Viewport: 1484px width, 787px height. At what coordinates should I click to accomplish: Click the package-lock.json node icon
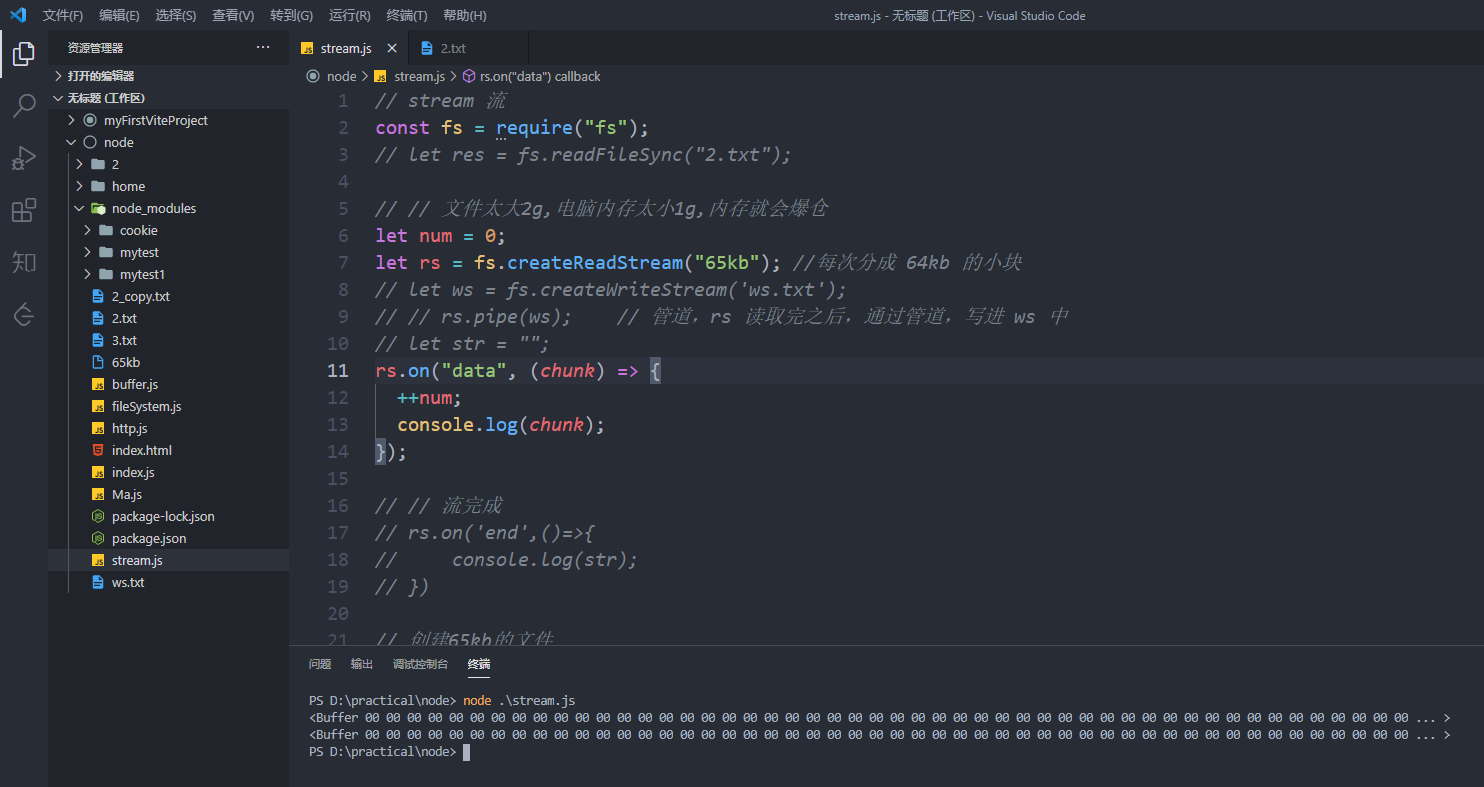point(98,516)
